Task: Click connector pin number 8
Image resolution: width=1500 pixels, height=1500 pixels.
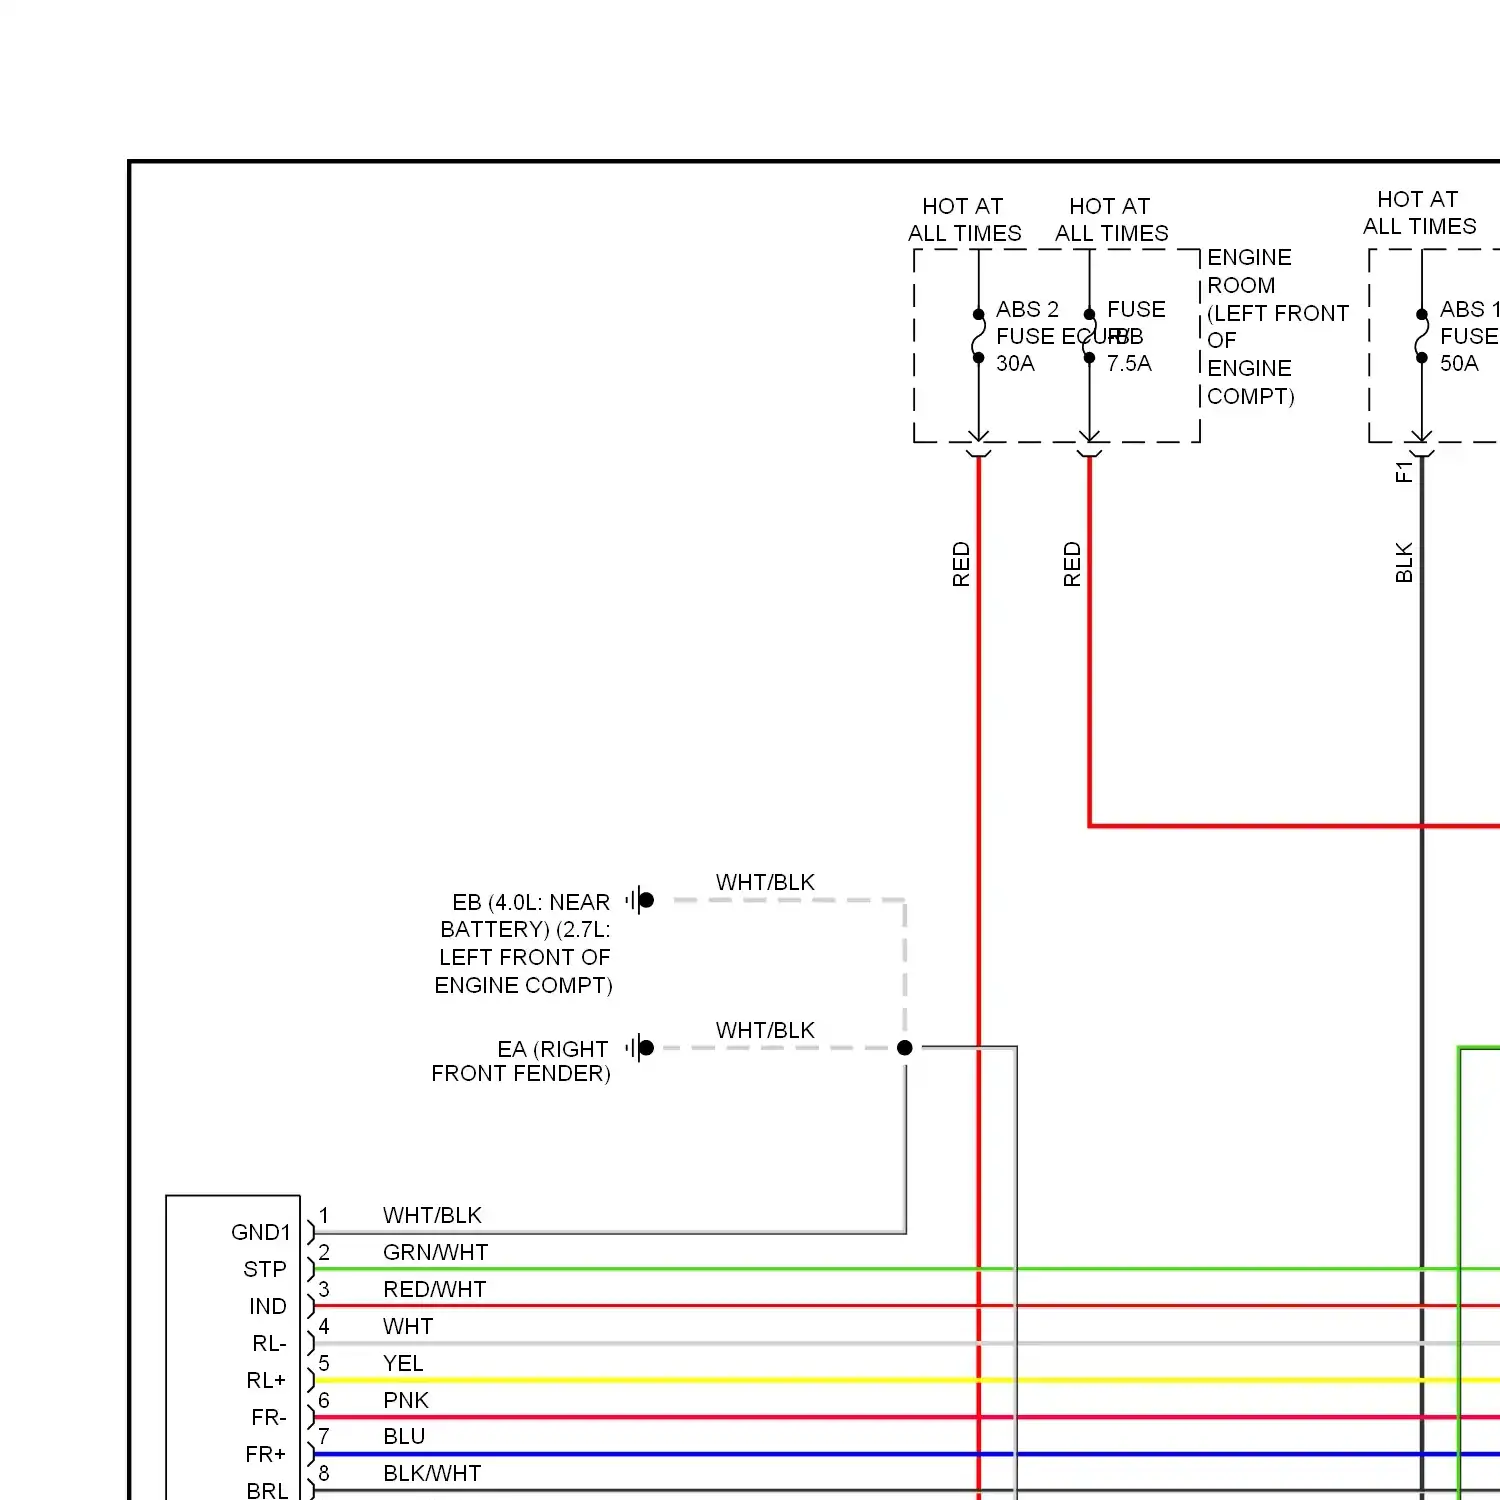Action: [324, 1473]
